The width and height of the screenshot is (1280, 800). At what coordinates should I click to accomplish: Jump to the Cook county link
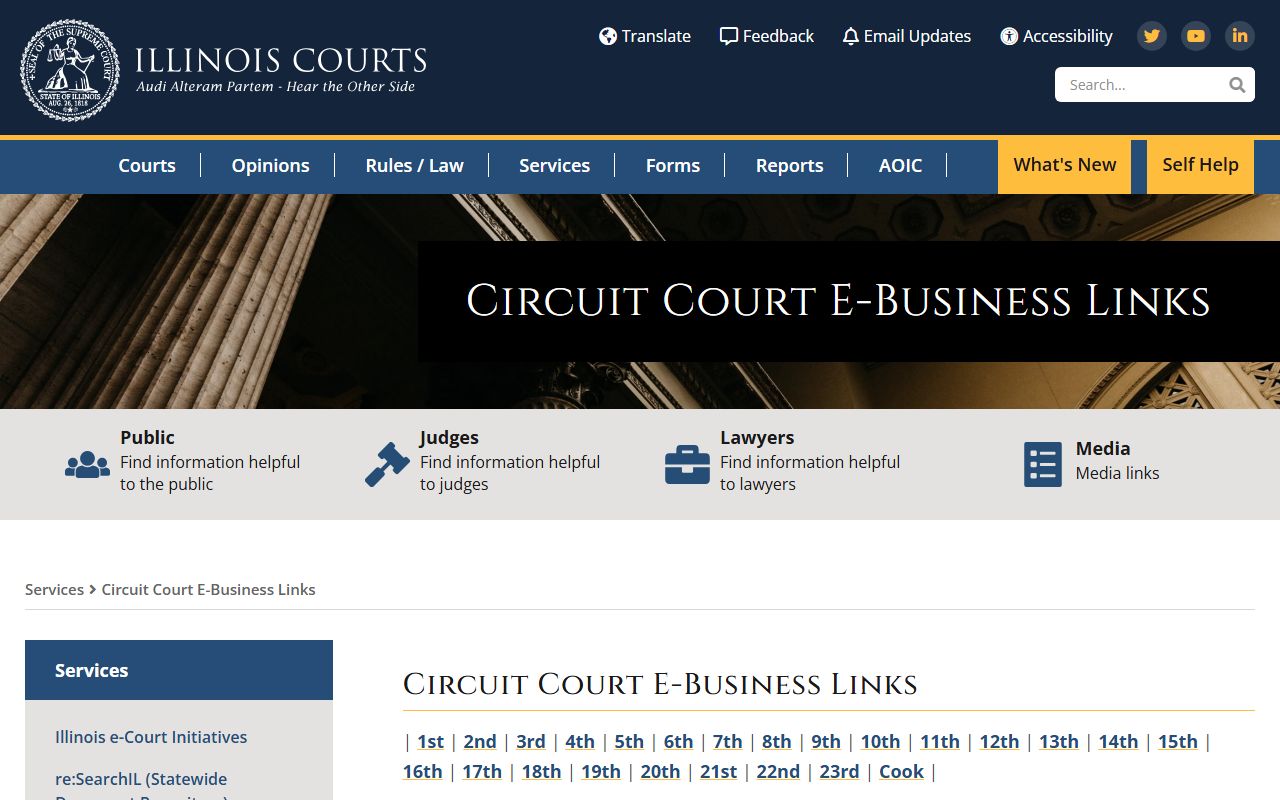click(x=901, y=772)
